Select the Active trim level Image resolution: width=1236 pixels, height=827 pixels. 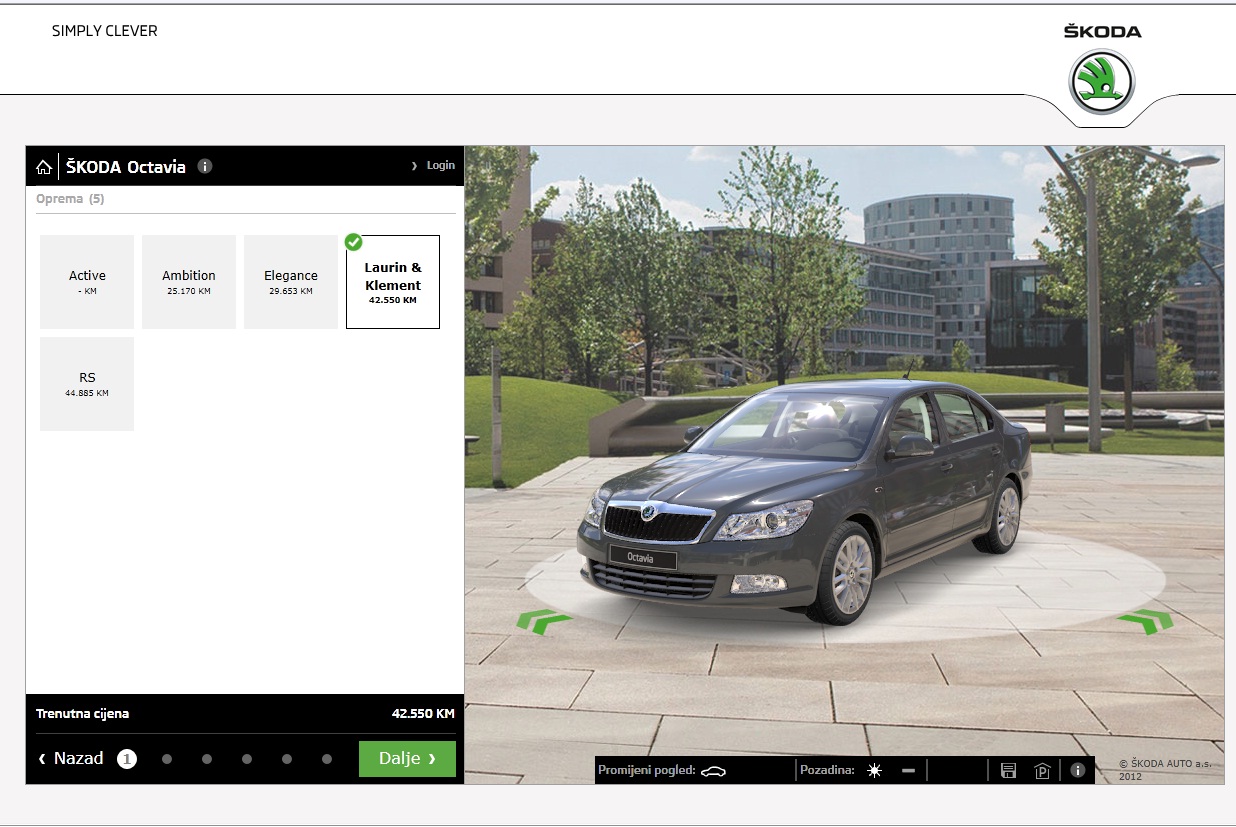coord(87,282)
